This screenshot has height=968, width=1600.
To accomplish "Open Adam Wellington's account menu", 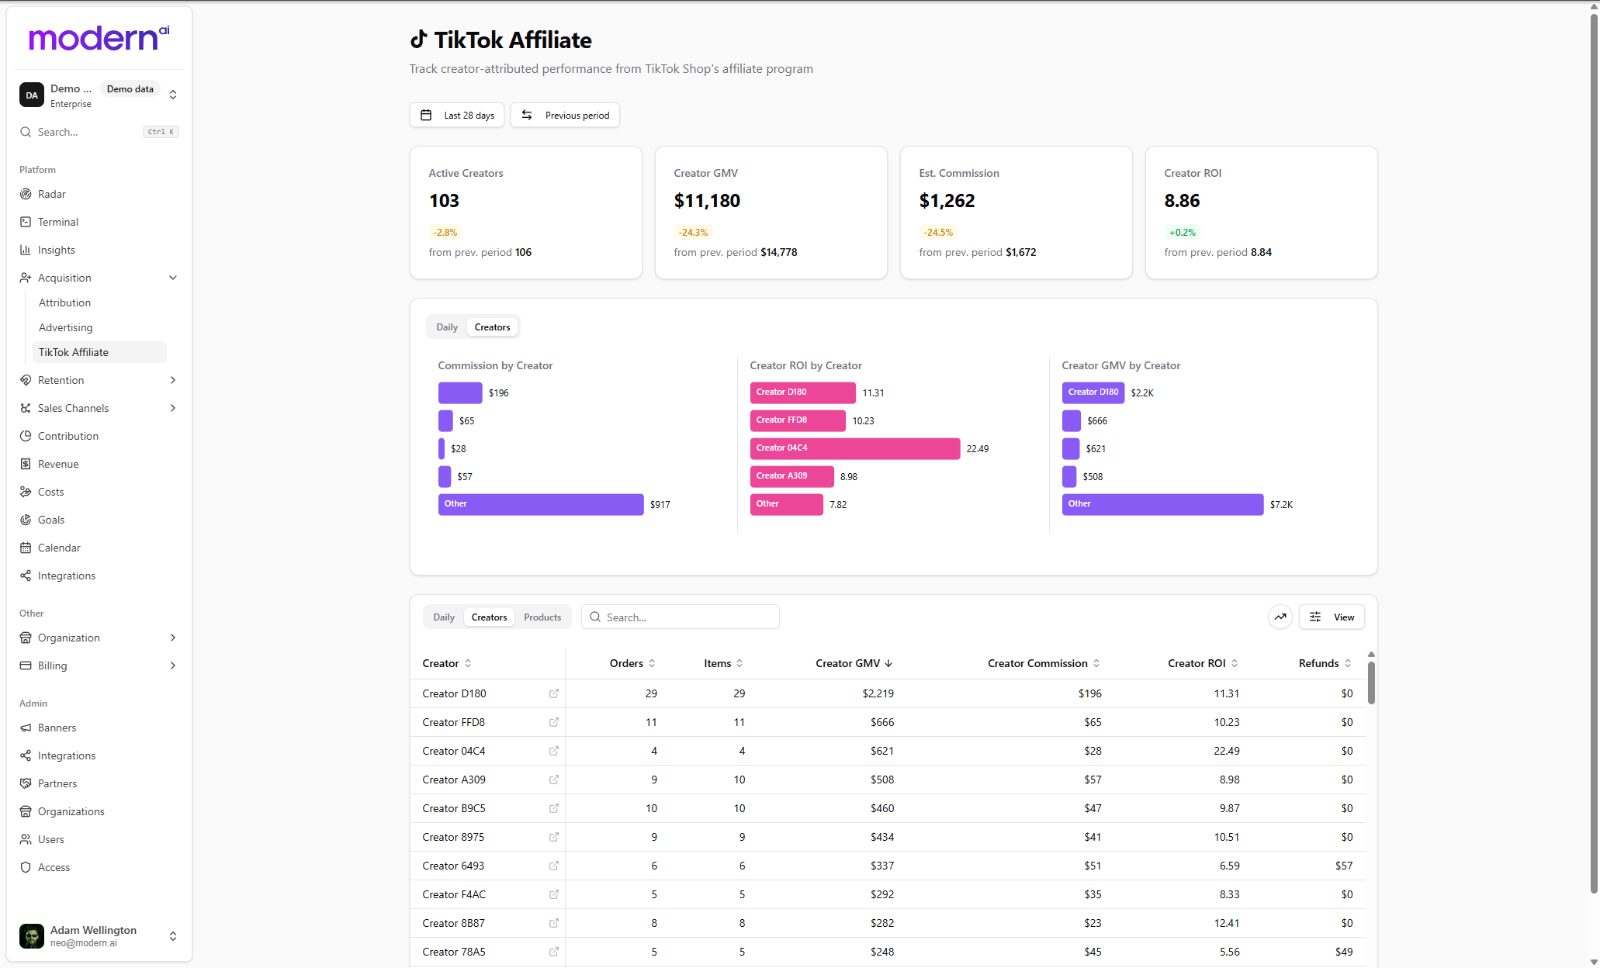I will point(98,936).
